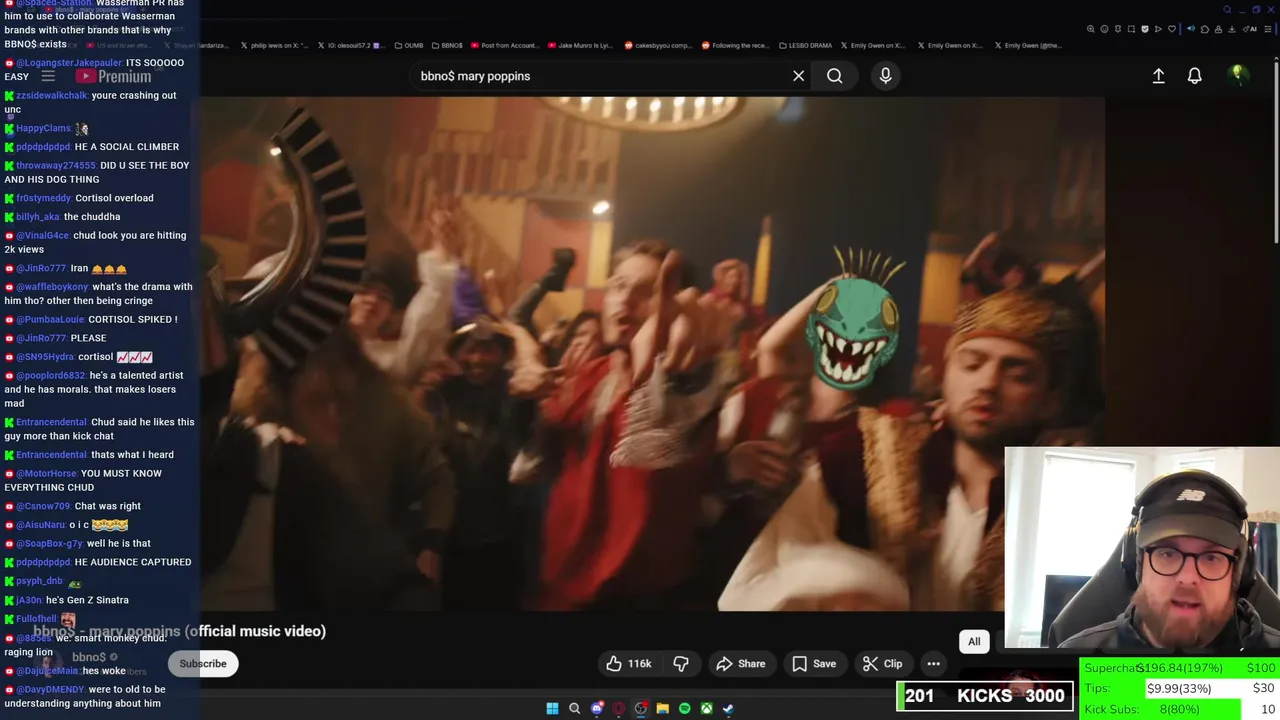Open Discord from the taskbar
Screen dimensions: 1280x720
coord(597,708)
